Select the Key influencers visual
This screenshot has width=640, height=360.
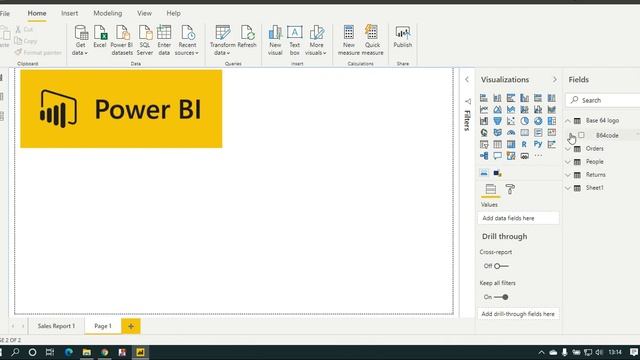coord(551,144)
